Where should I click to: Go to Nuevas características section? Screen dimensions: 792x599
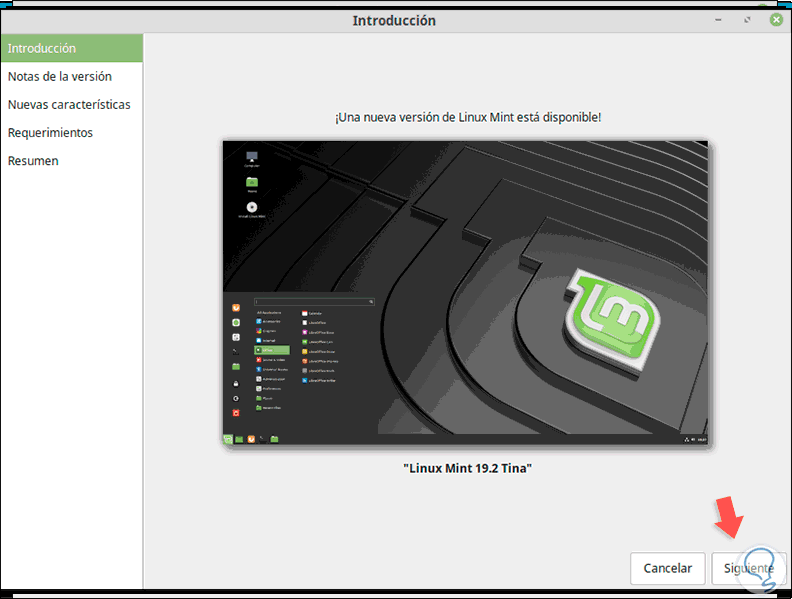pos(72,105)
